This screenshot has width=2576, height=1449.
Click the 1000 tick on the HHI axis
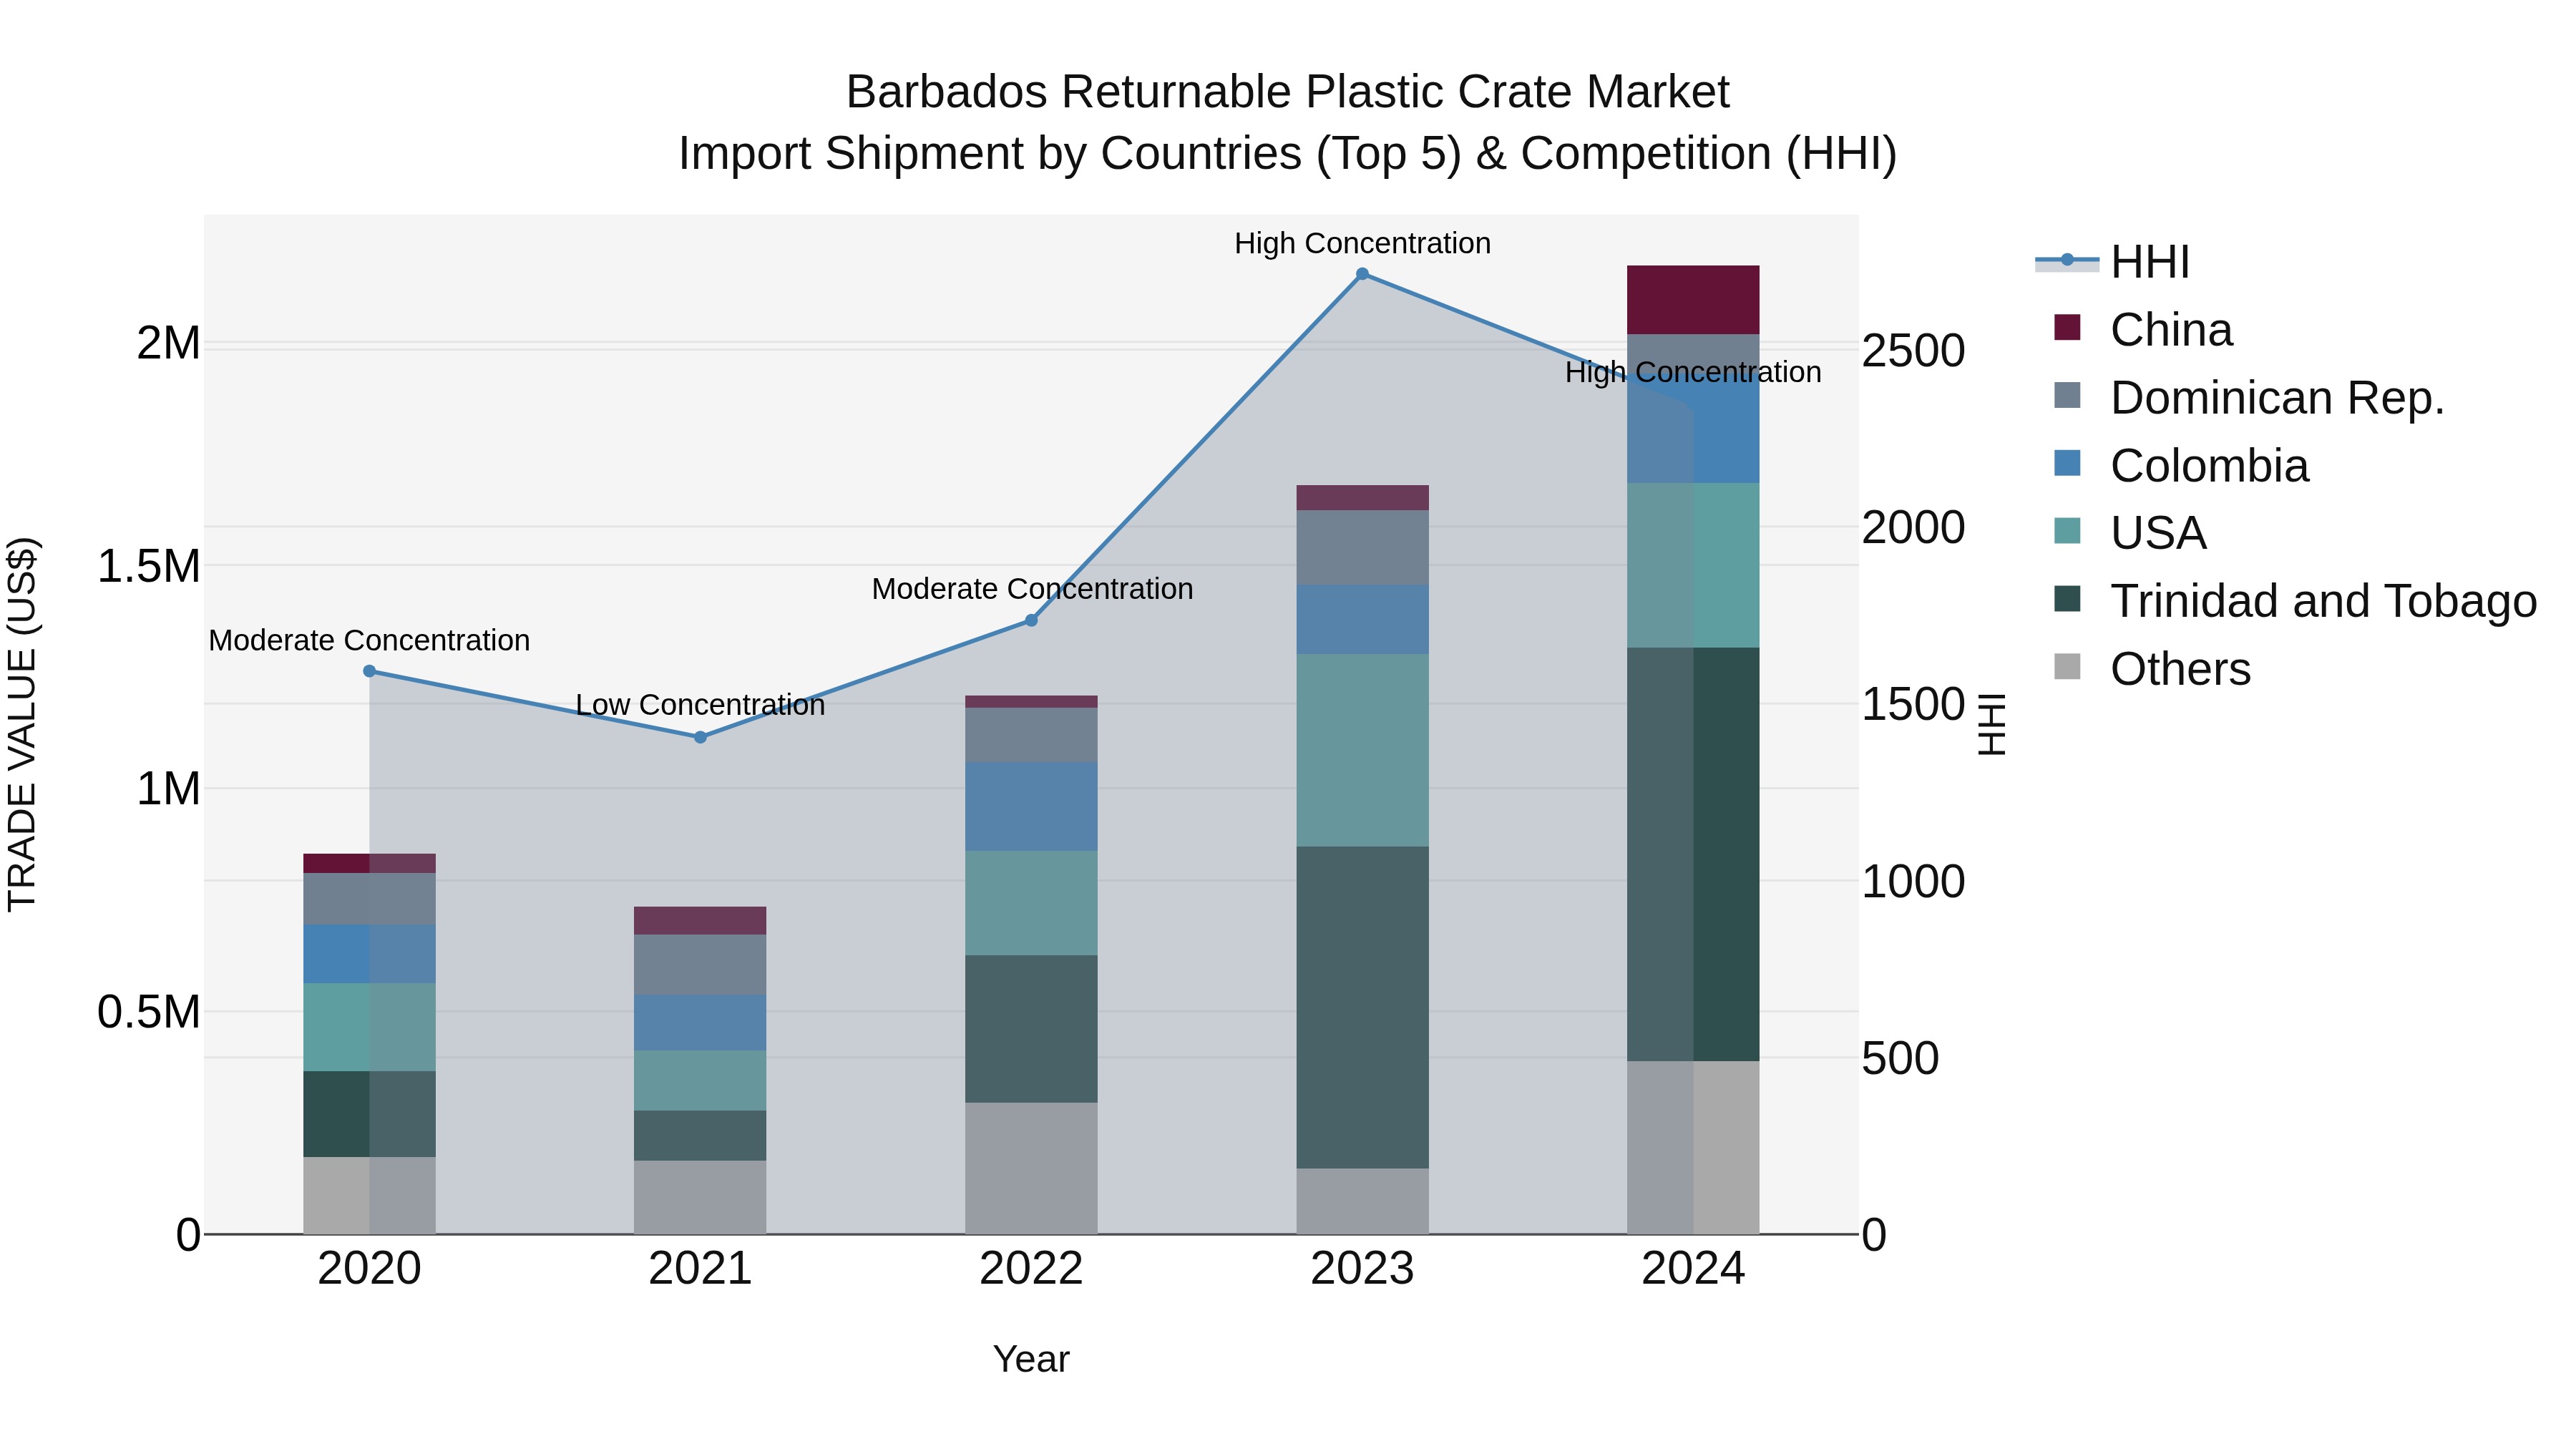point(1913,882)
